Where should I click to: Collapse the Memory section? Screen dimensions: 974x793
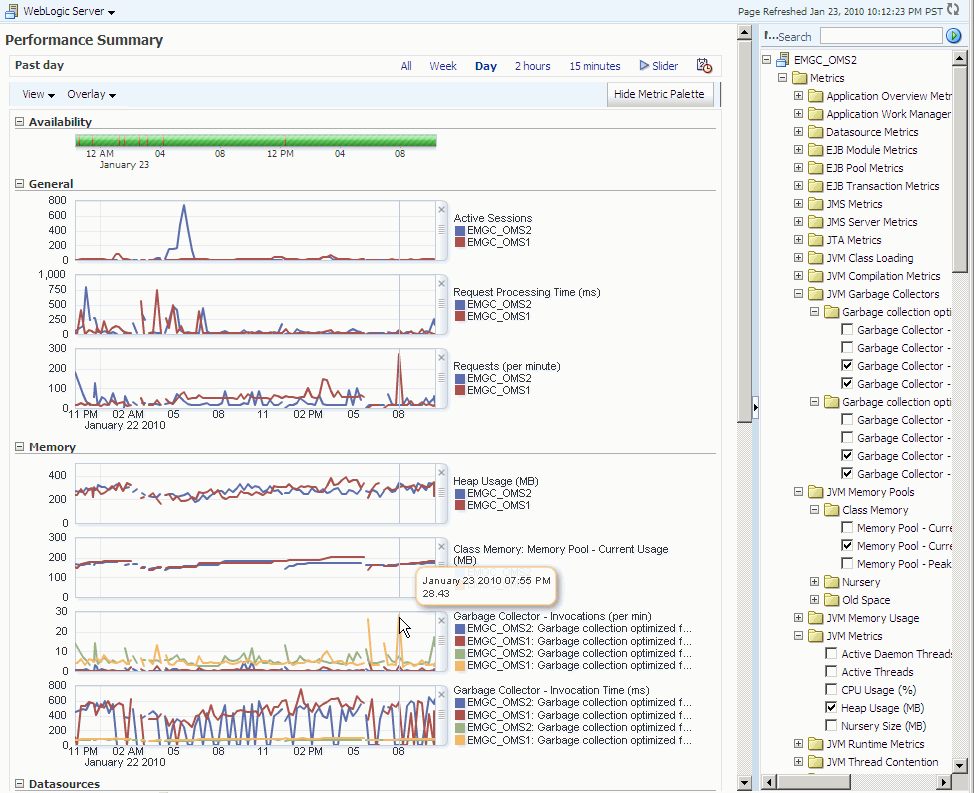tap(19, 446)
